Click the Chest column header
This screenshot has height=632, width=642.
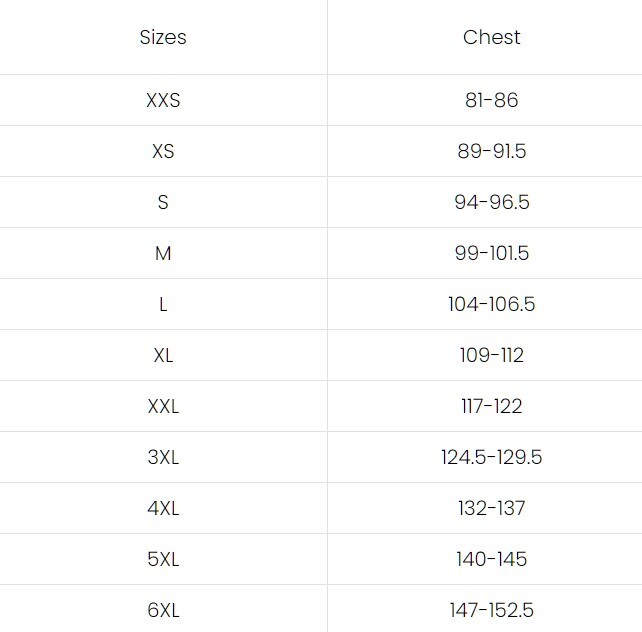pos(491,38)
